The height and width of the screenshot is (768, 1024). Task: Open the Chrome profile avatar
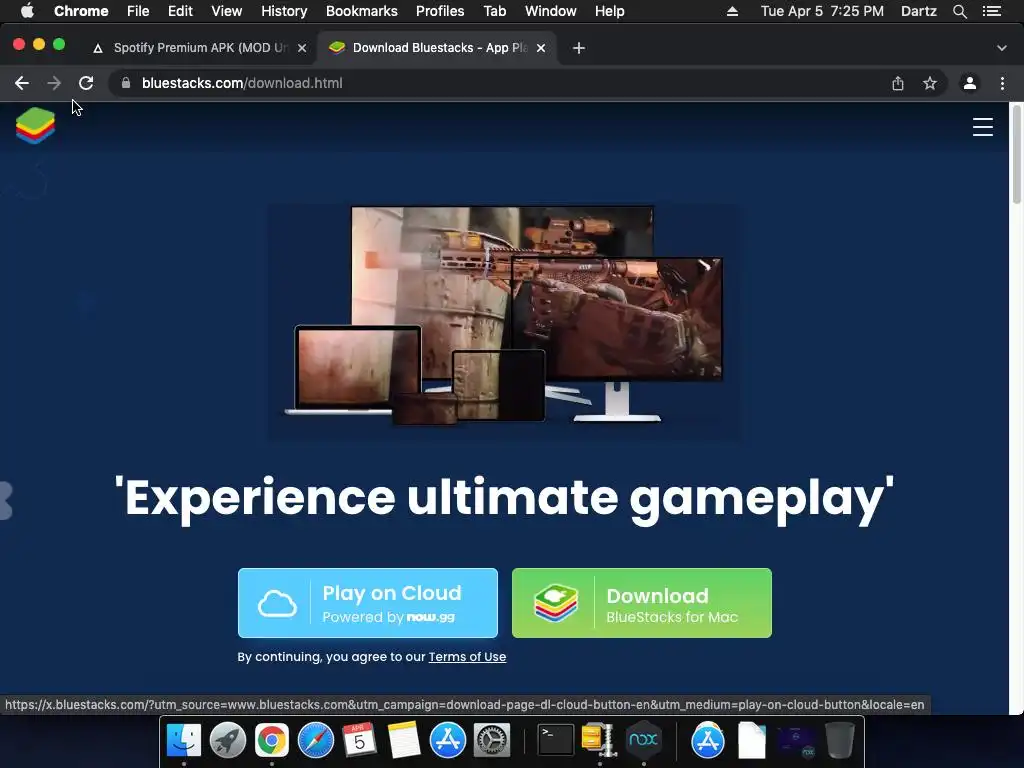pos(970,83)
